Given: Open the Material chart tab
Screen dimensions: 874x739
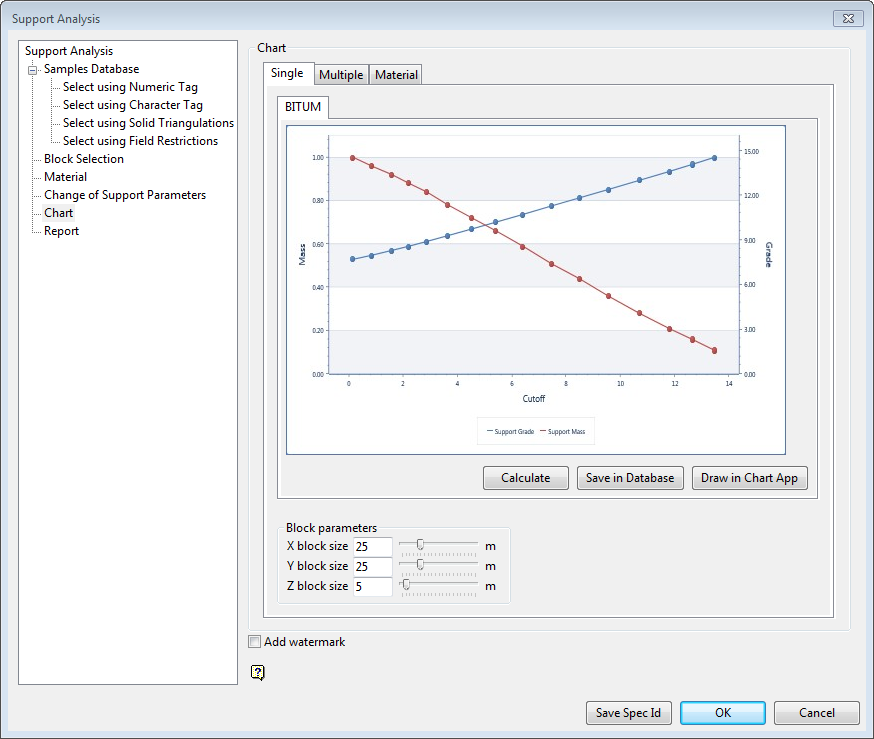Looking at the screenshot, I should coord(396,75).
